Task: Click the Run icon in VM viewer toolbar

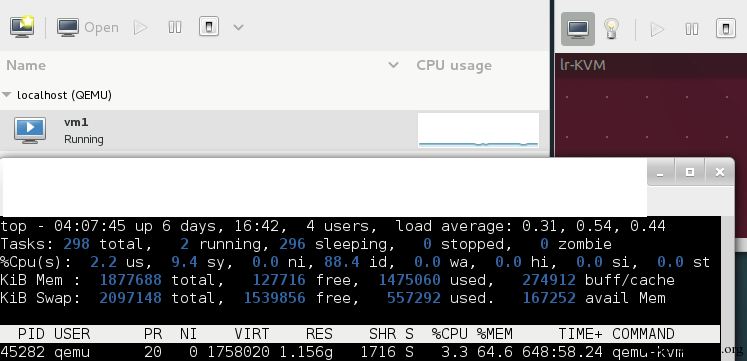Action: click(657, 29)
